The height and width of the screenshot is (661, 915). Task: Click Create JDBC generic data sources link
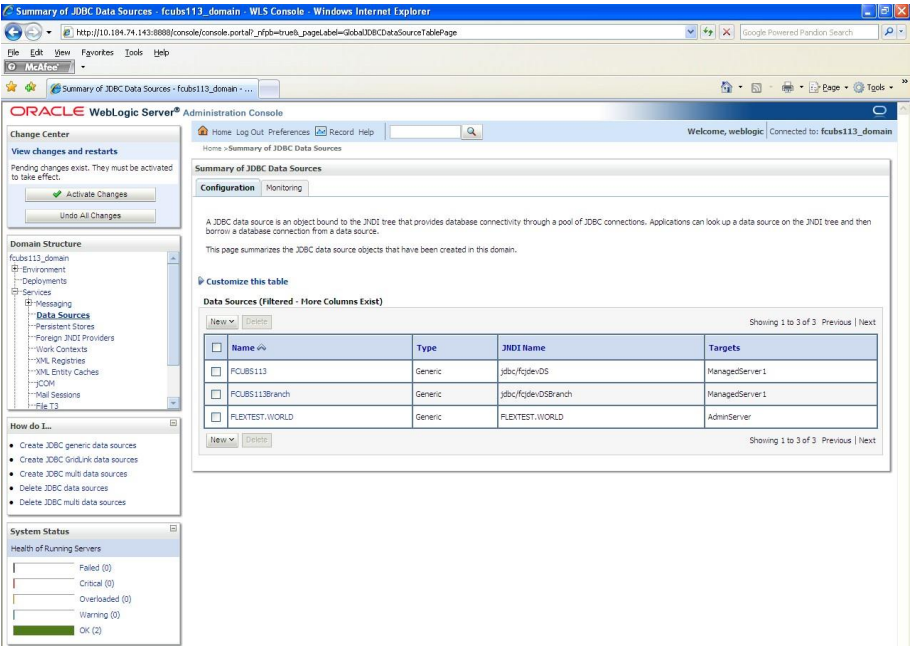click(78, 445)
